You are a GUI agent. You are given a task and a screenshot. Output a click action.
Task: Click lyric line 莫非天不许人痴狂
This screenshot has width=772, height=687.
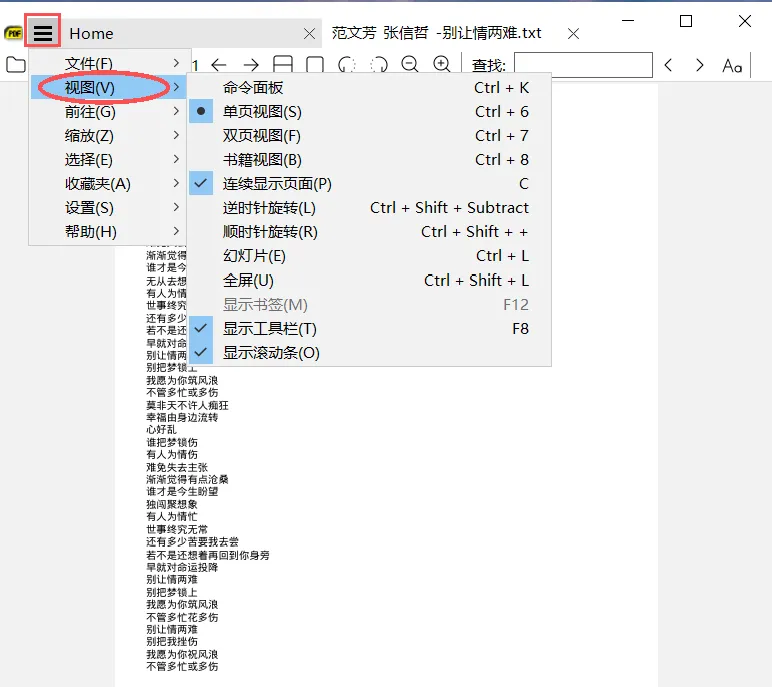pos(187,405)
